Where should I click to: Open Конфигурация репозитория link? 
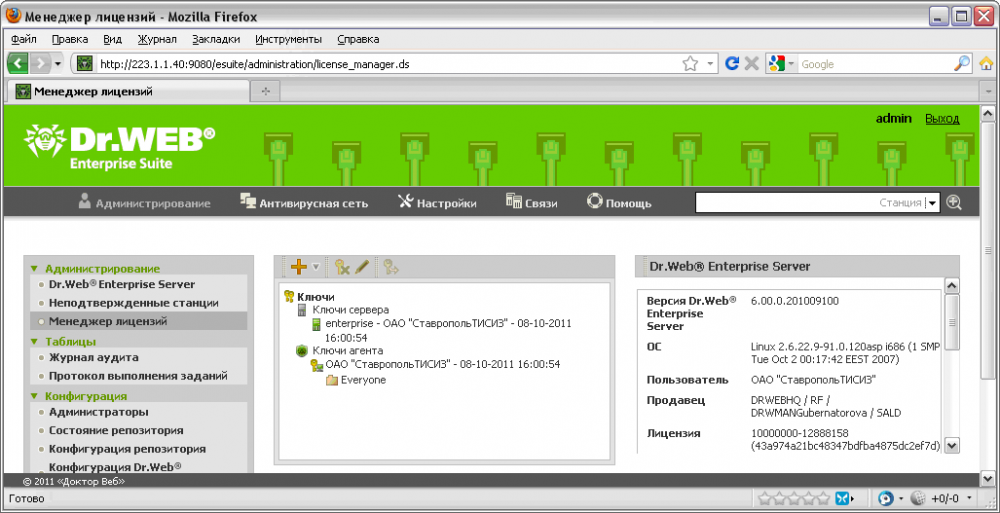[128, 449]
